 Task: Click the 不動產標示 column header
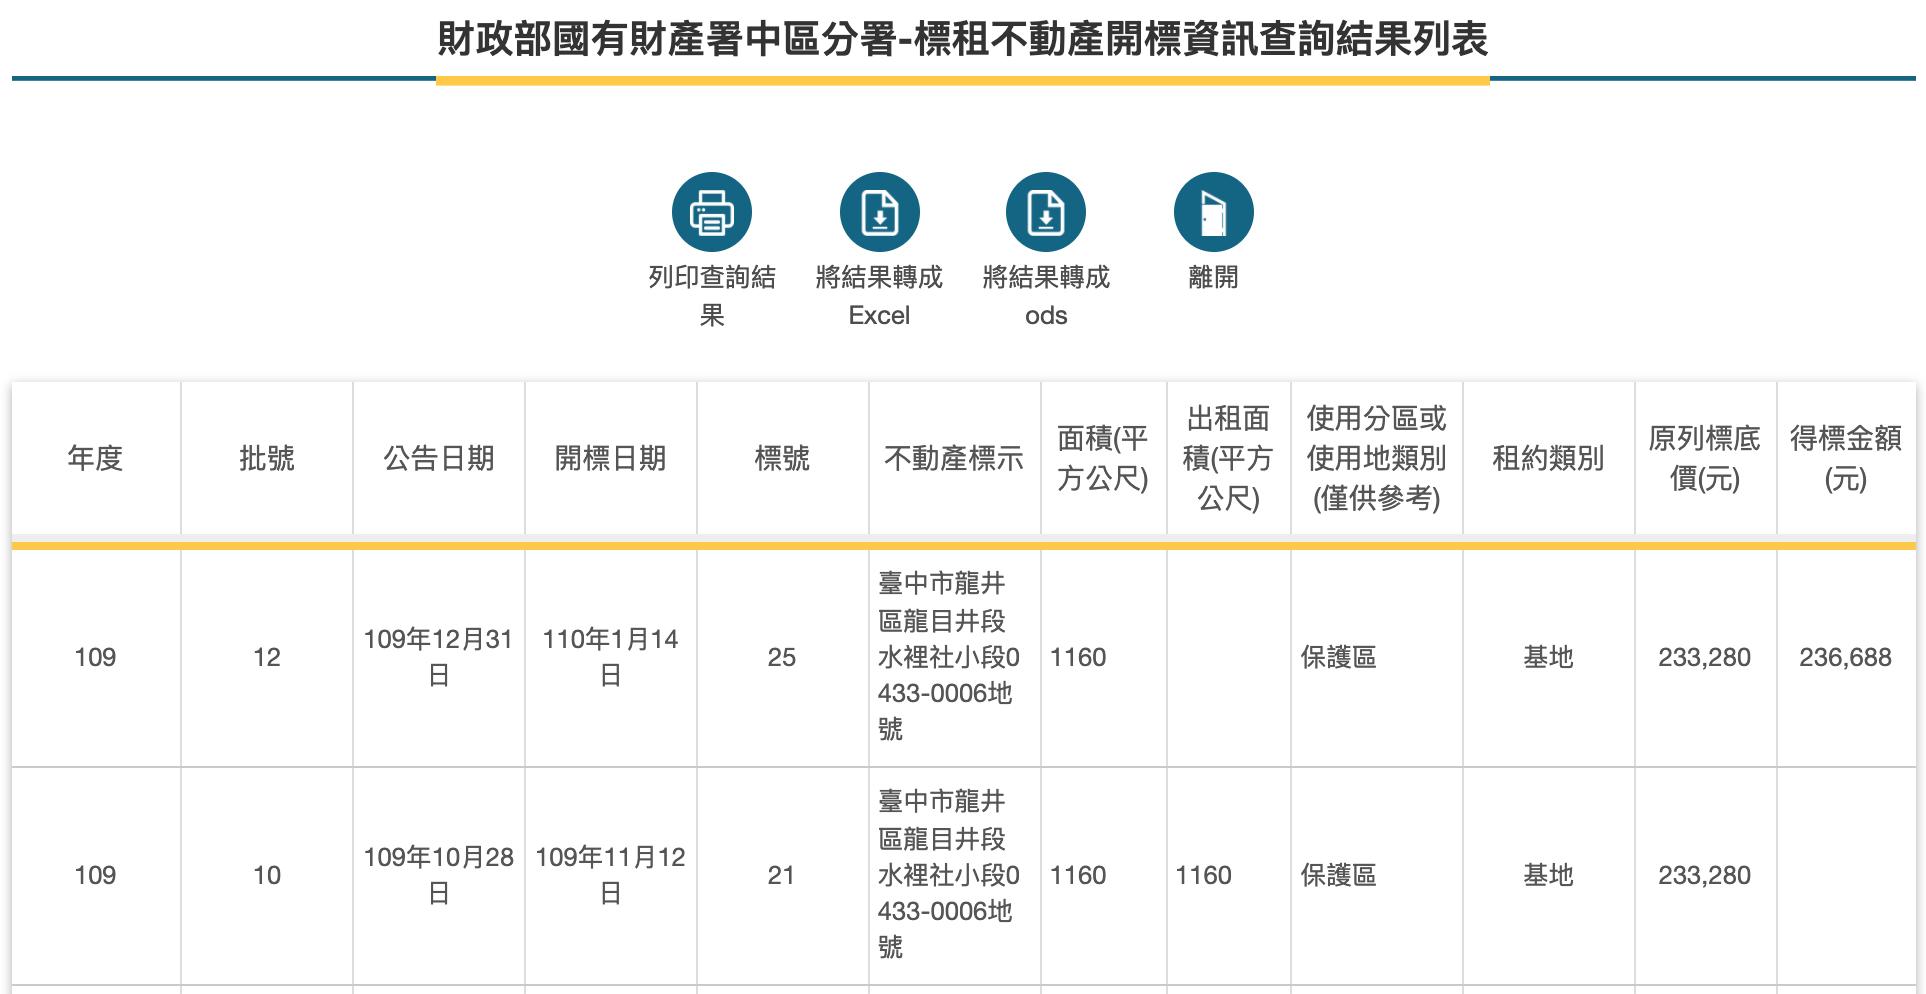(954, 458)
